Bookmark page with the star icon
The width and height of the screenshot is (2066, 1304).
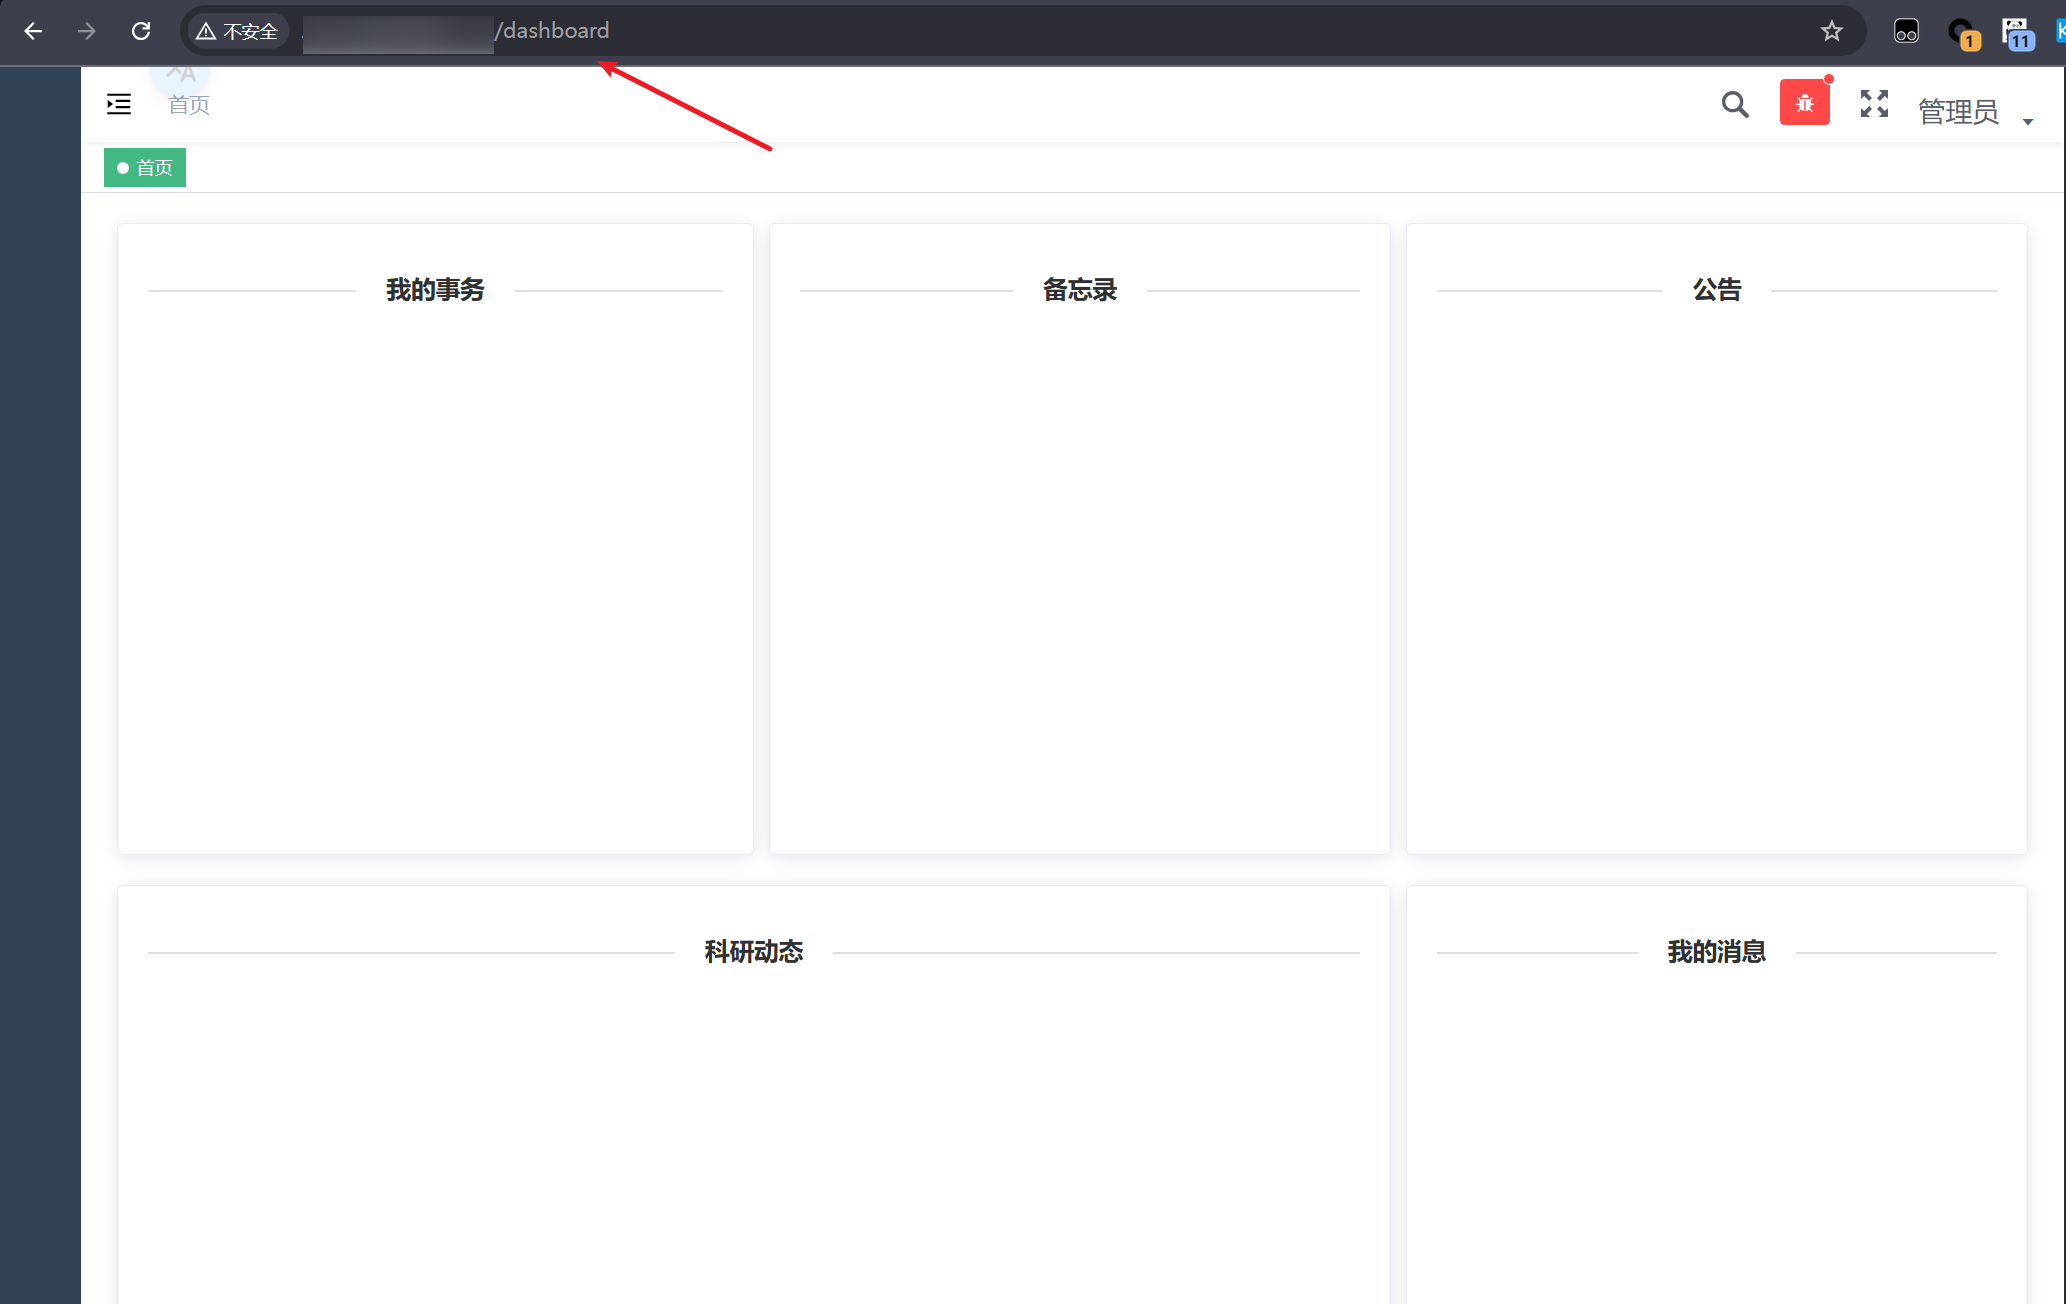(1831, 31)
